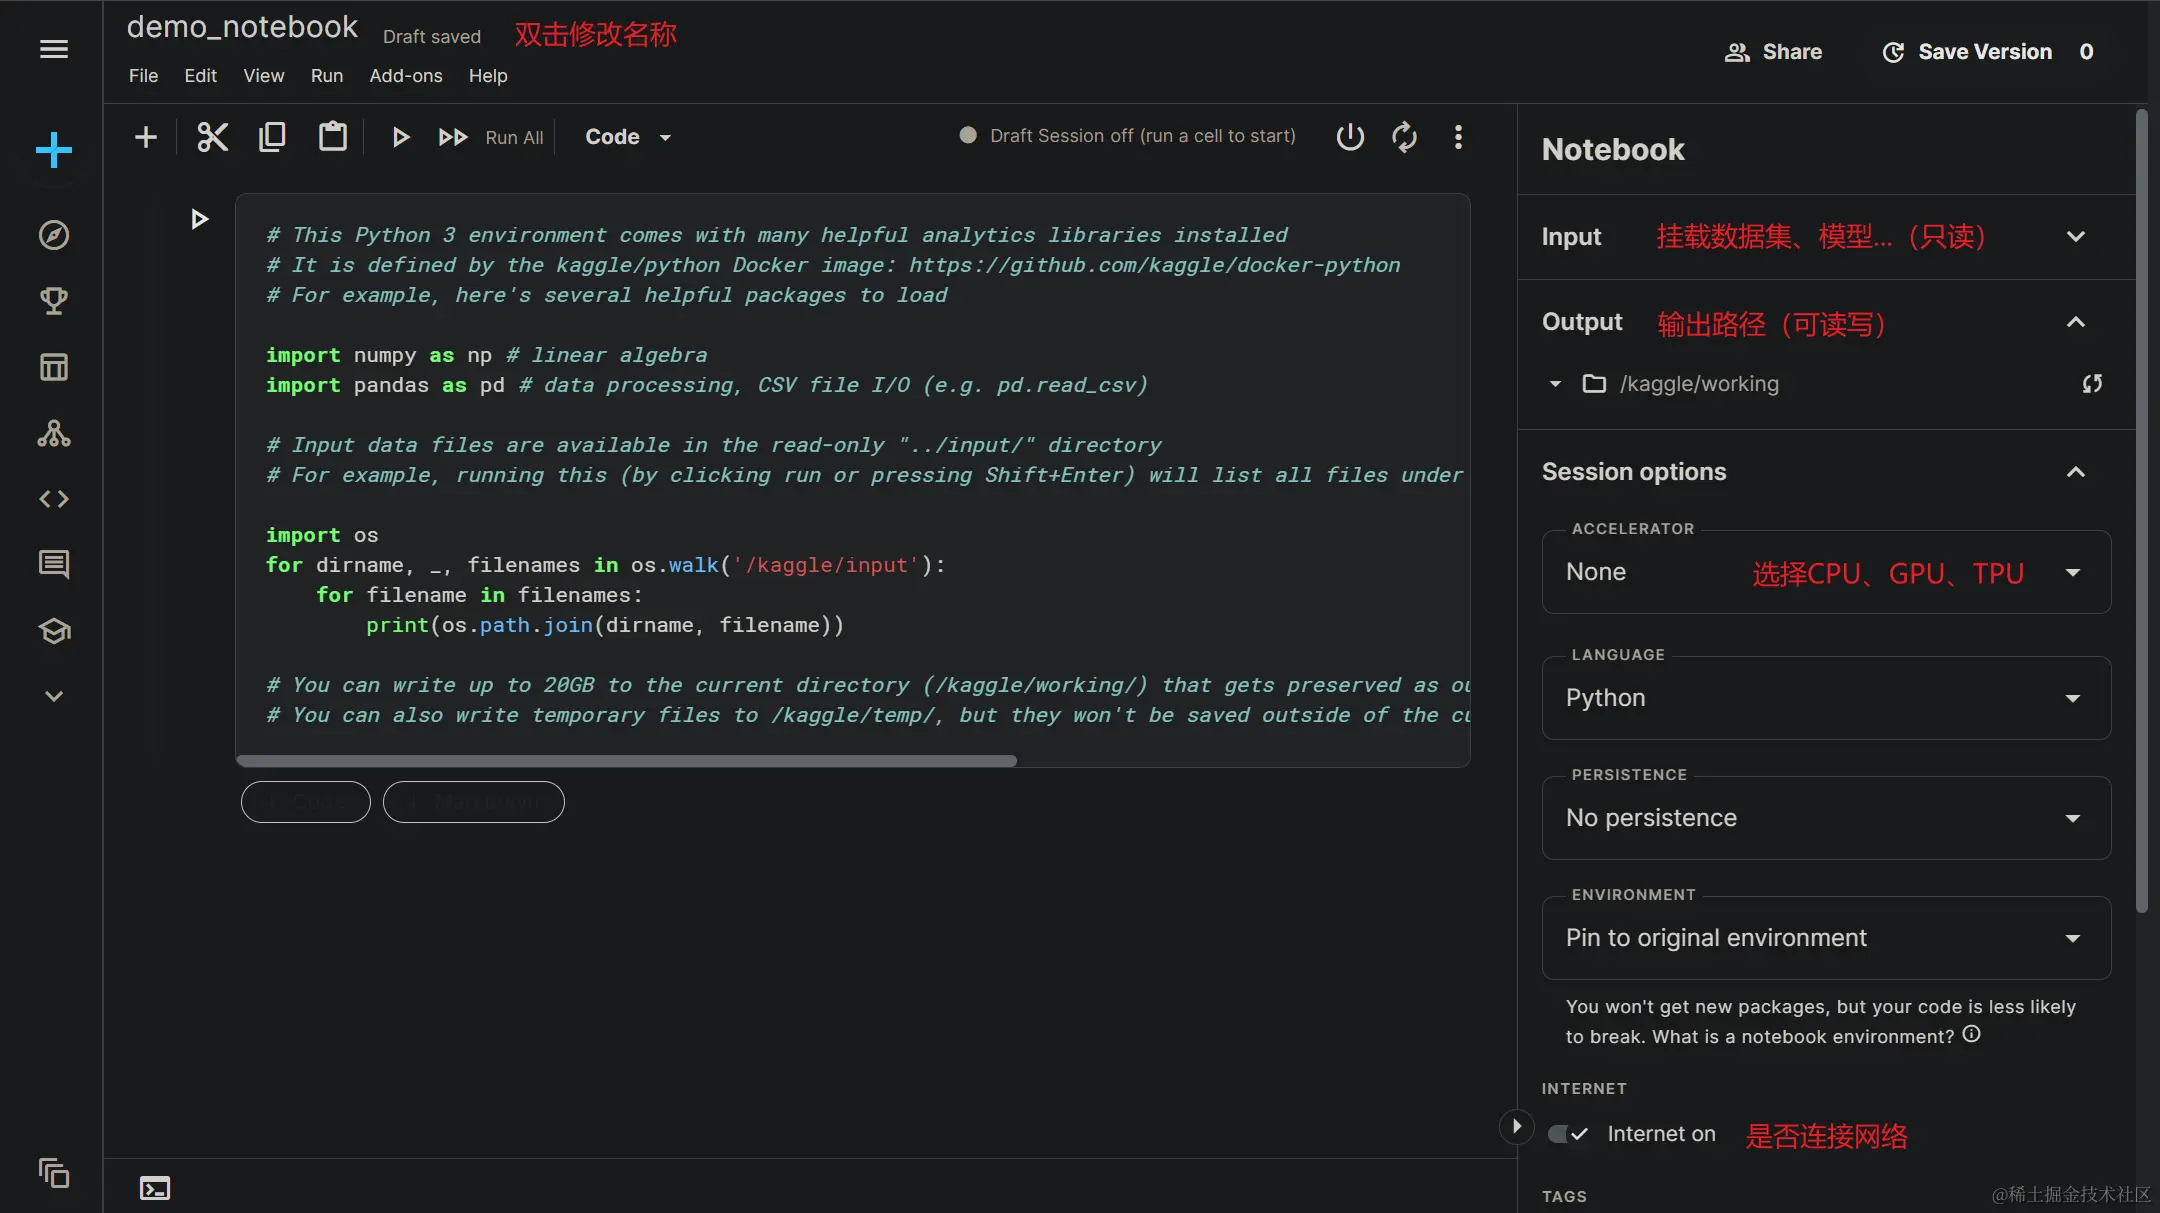Expand the Input section chevron
The width and height of the screenshot is (2160, 1213).
[2076, 237]
